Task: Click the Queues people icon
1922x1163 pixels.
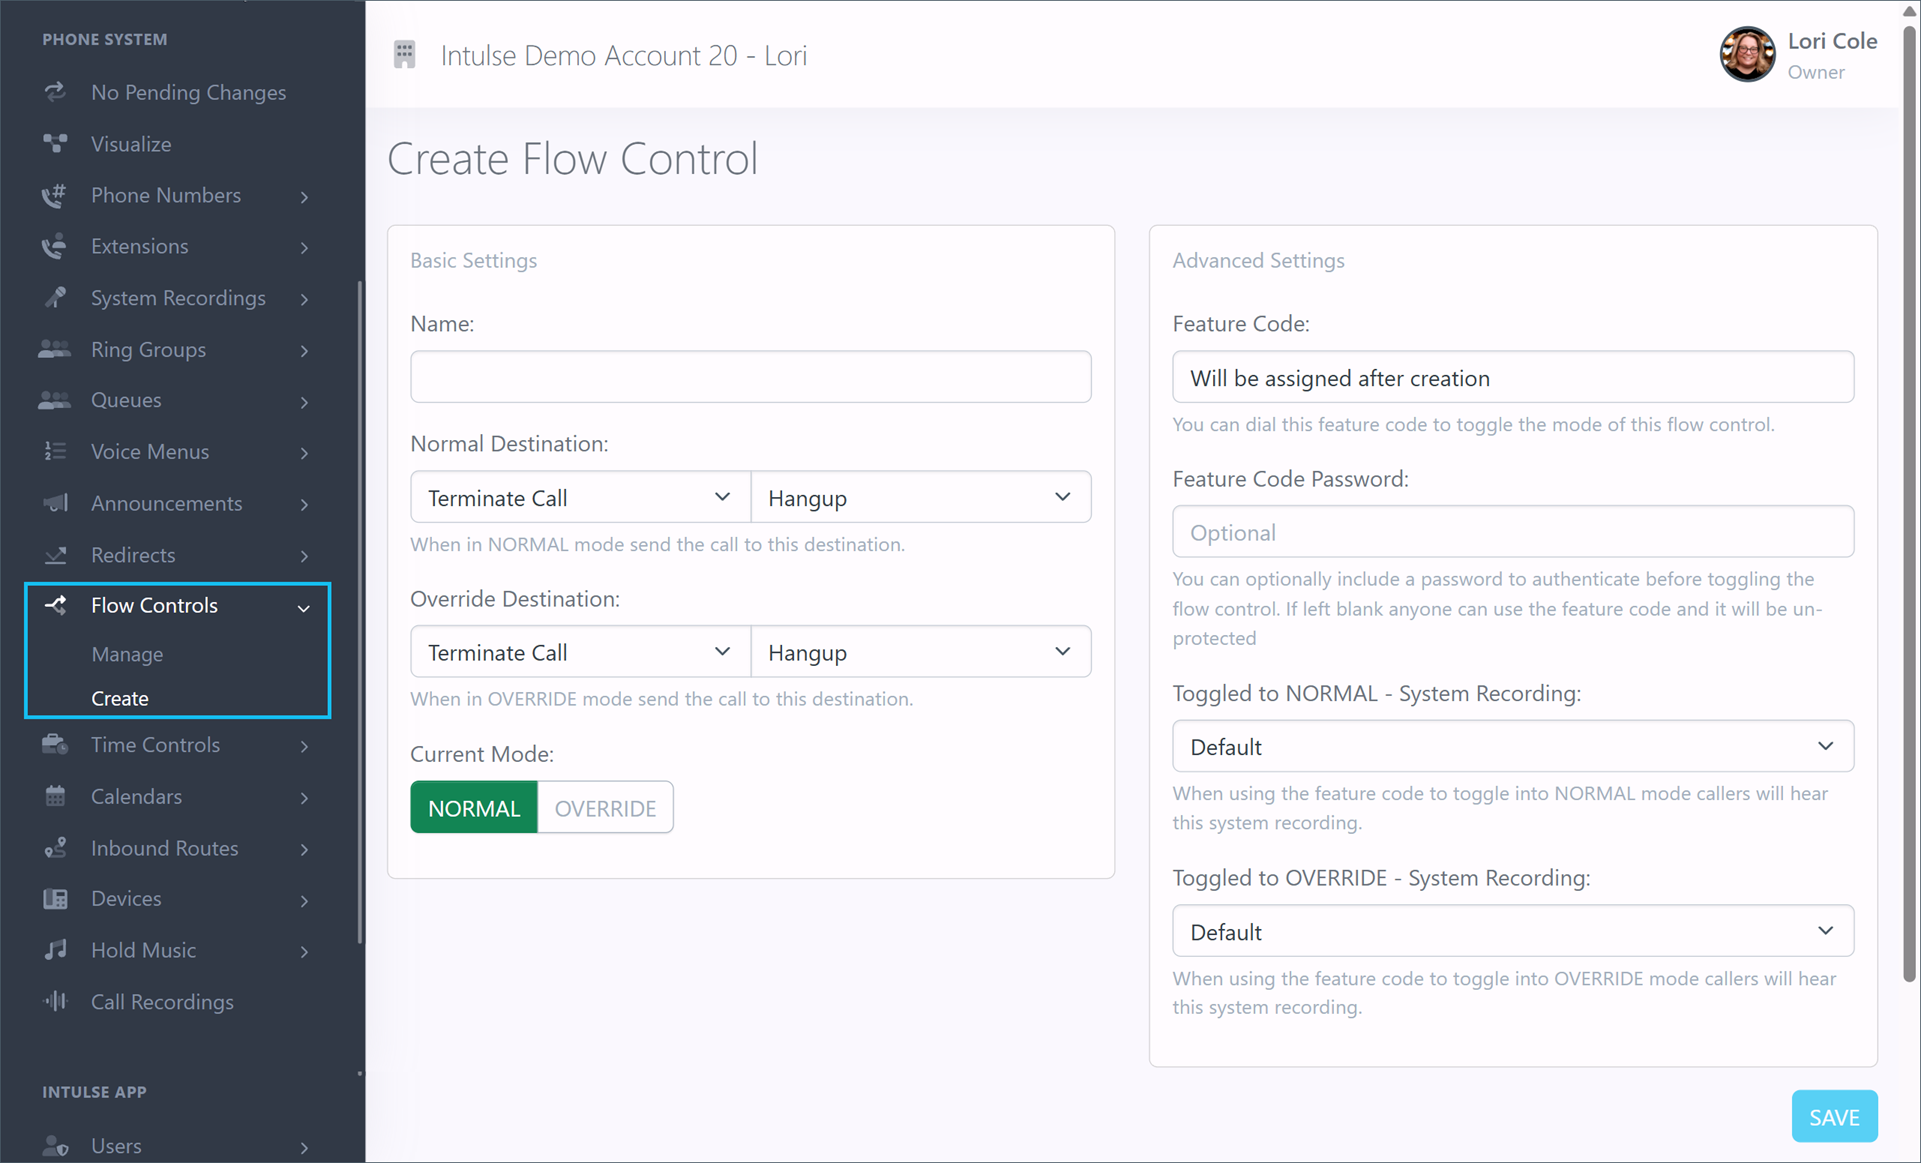Action: pyautogui.click(x=55, y=400)
